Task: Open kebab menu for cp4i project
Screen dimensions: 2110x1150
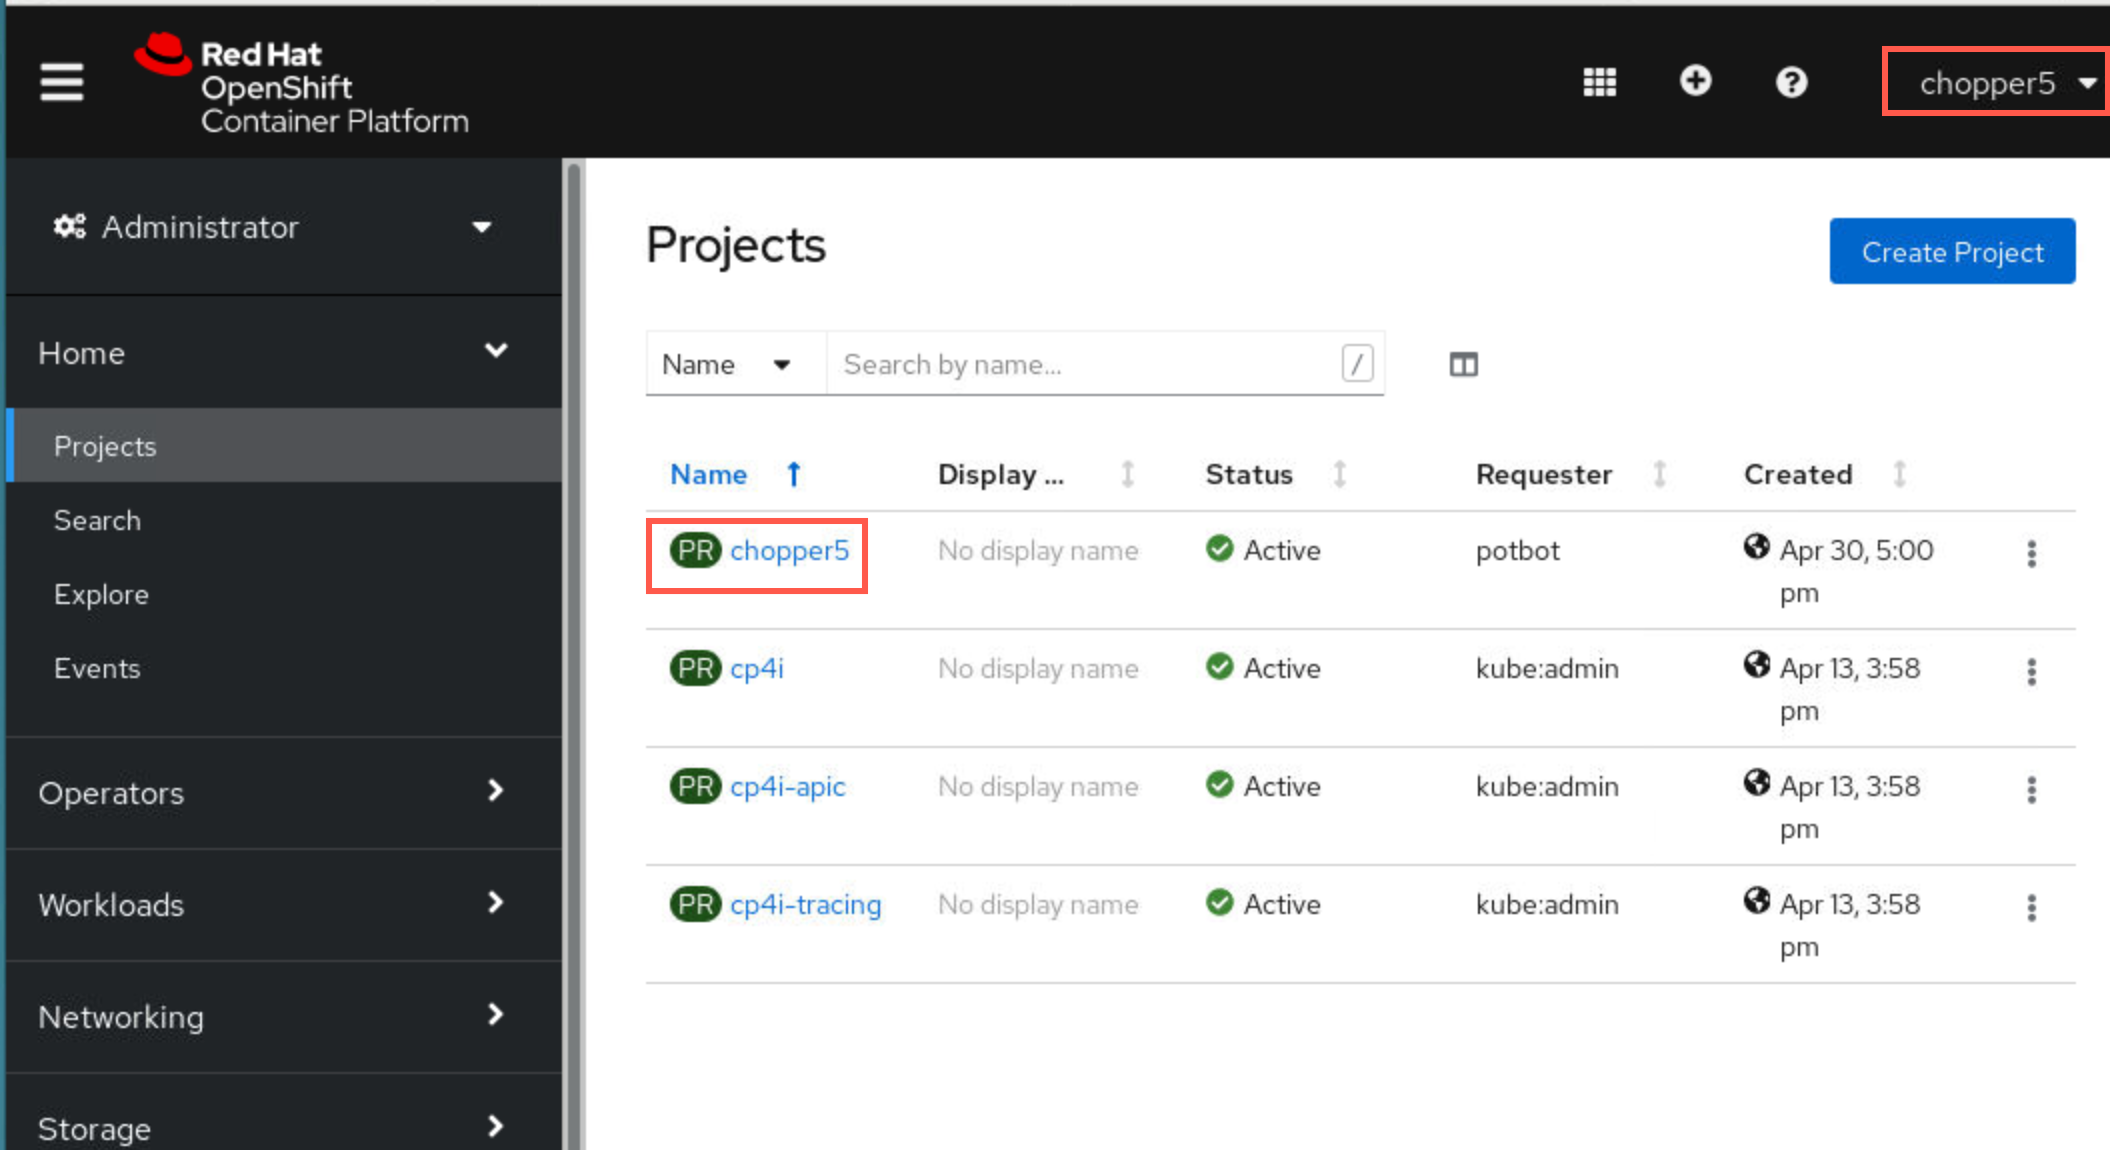Action: pyautogui.click(x=2031, y=671)
